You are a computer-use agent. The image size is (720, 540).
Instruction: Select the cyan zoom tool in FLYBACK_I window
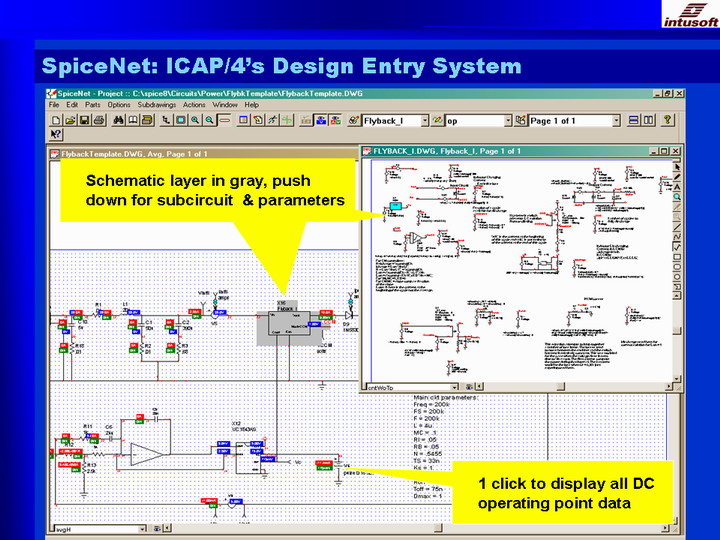tap(677, 197)
